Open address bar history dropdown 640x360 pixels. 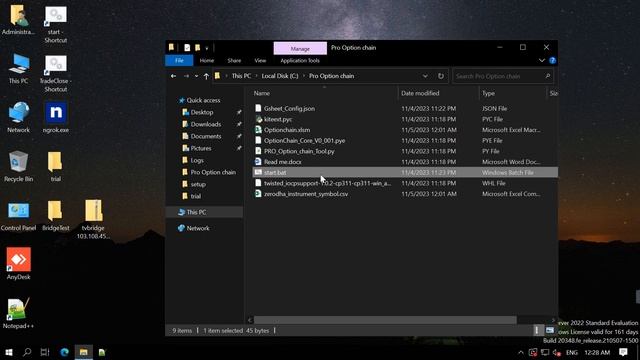point(425,76)
